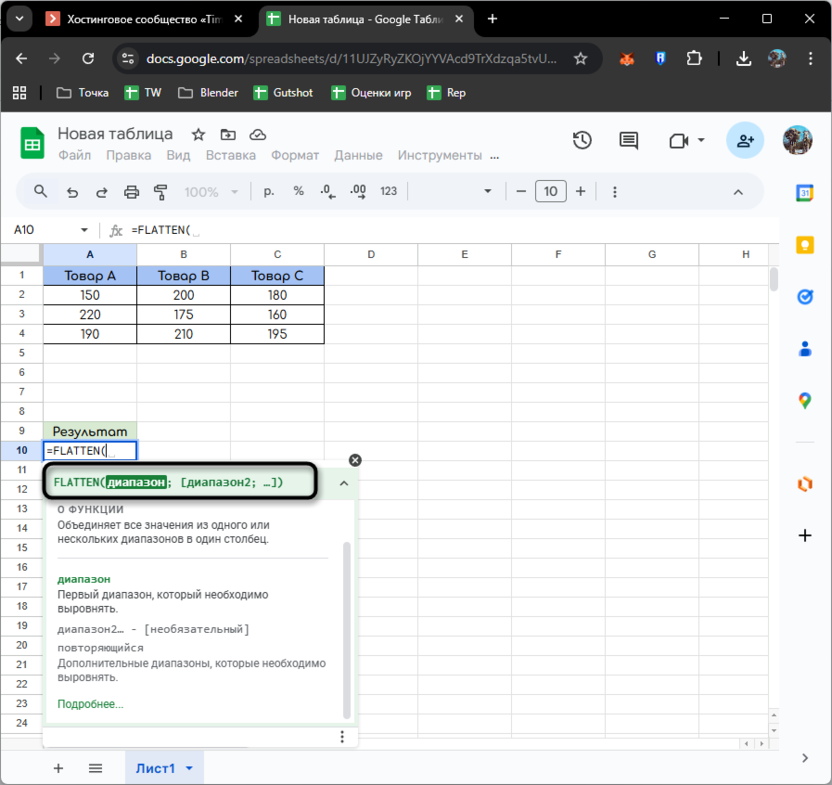This screenshot has height=785, width=832.
Task: Open Google Keep from the side panel
Action: coord(805,245)
